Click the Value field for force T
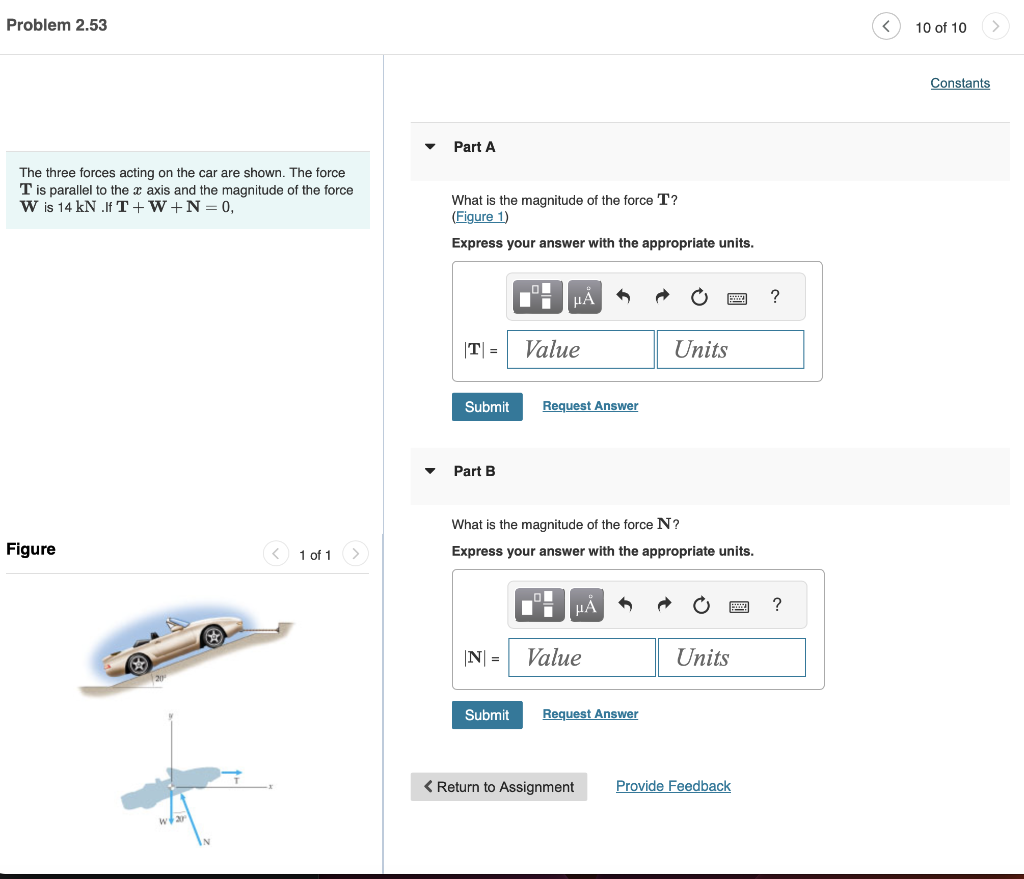Image resolution: width=1024 pixels, height=879 pixels. 580,349
